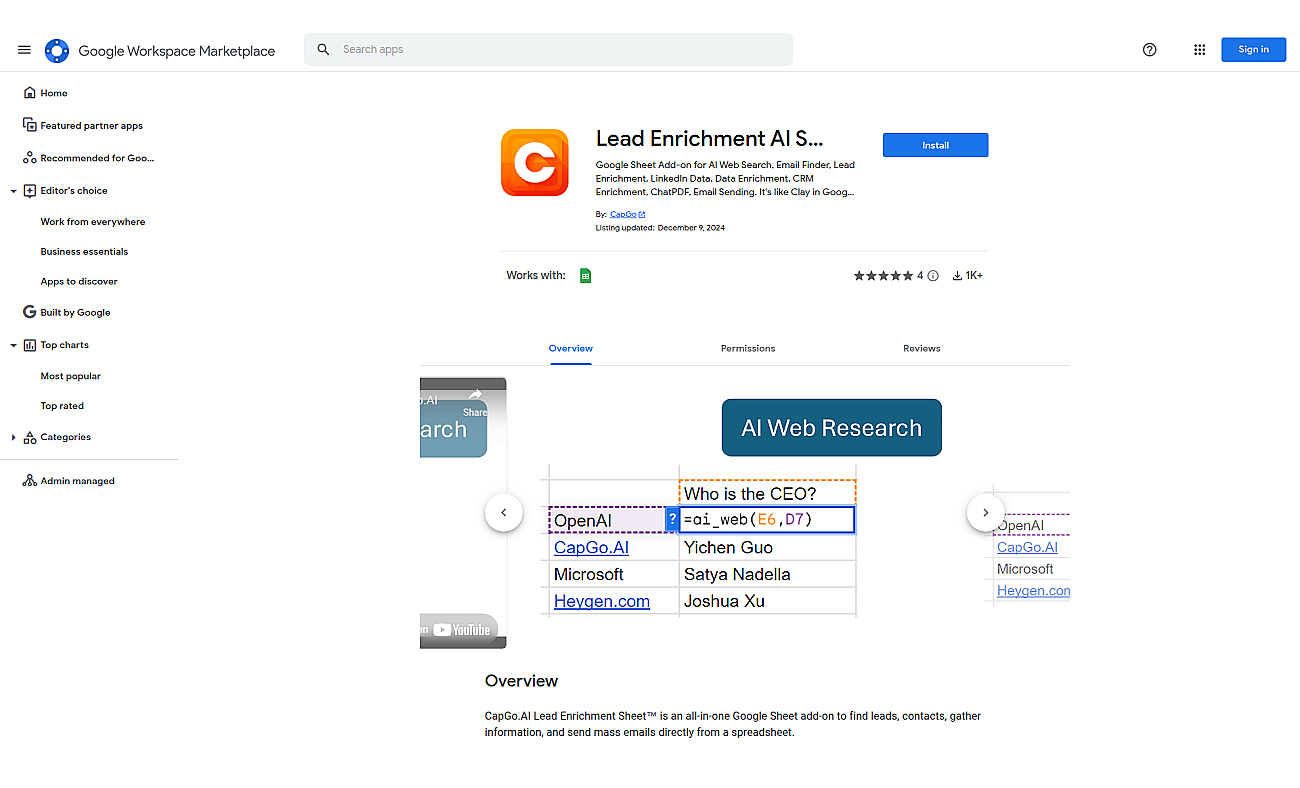The height and width of the screenshot is (788, 1300).
Task: Click the Built by Google G icon
Action: coord(30,312)
